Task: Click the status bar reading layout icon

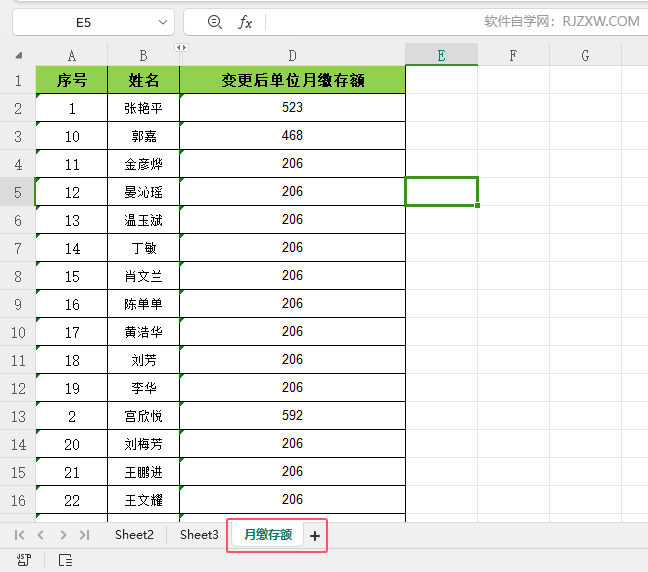Action: point(65,560)
